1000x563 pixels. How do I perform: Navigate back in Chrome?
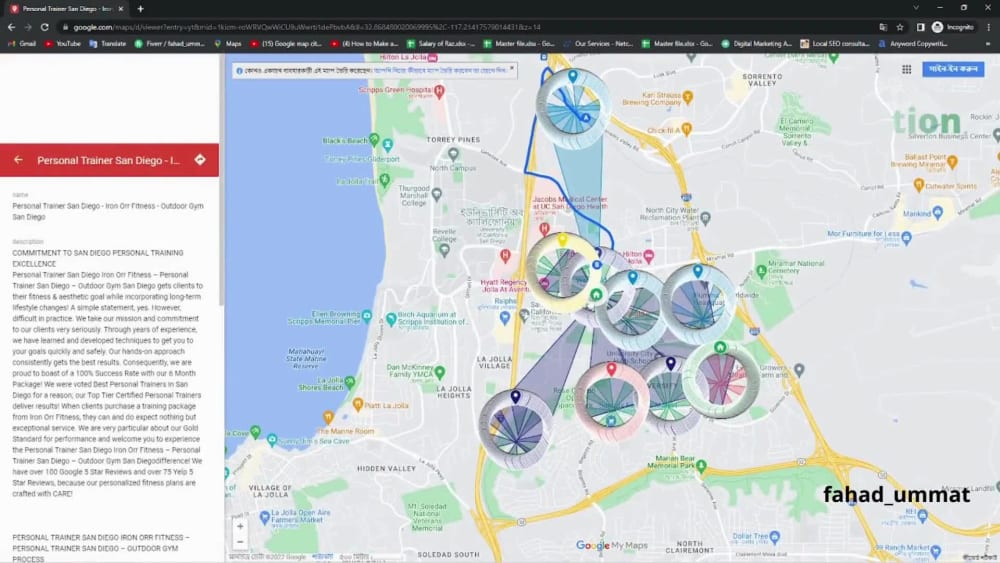pos(11,27)
